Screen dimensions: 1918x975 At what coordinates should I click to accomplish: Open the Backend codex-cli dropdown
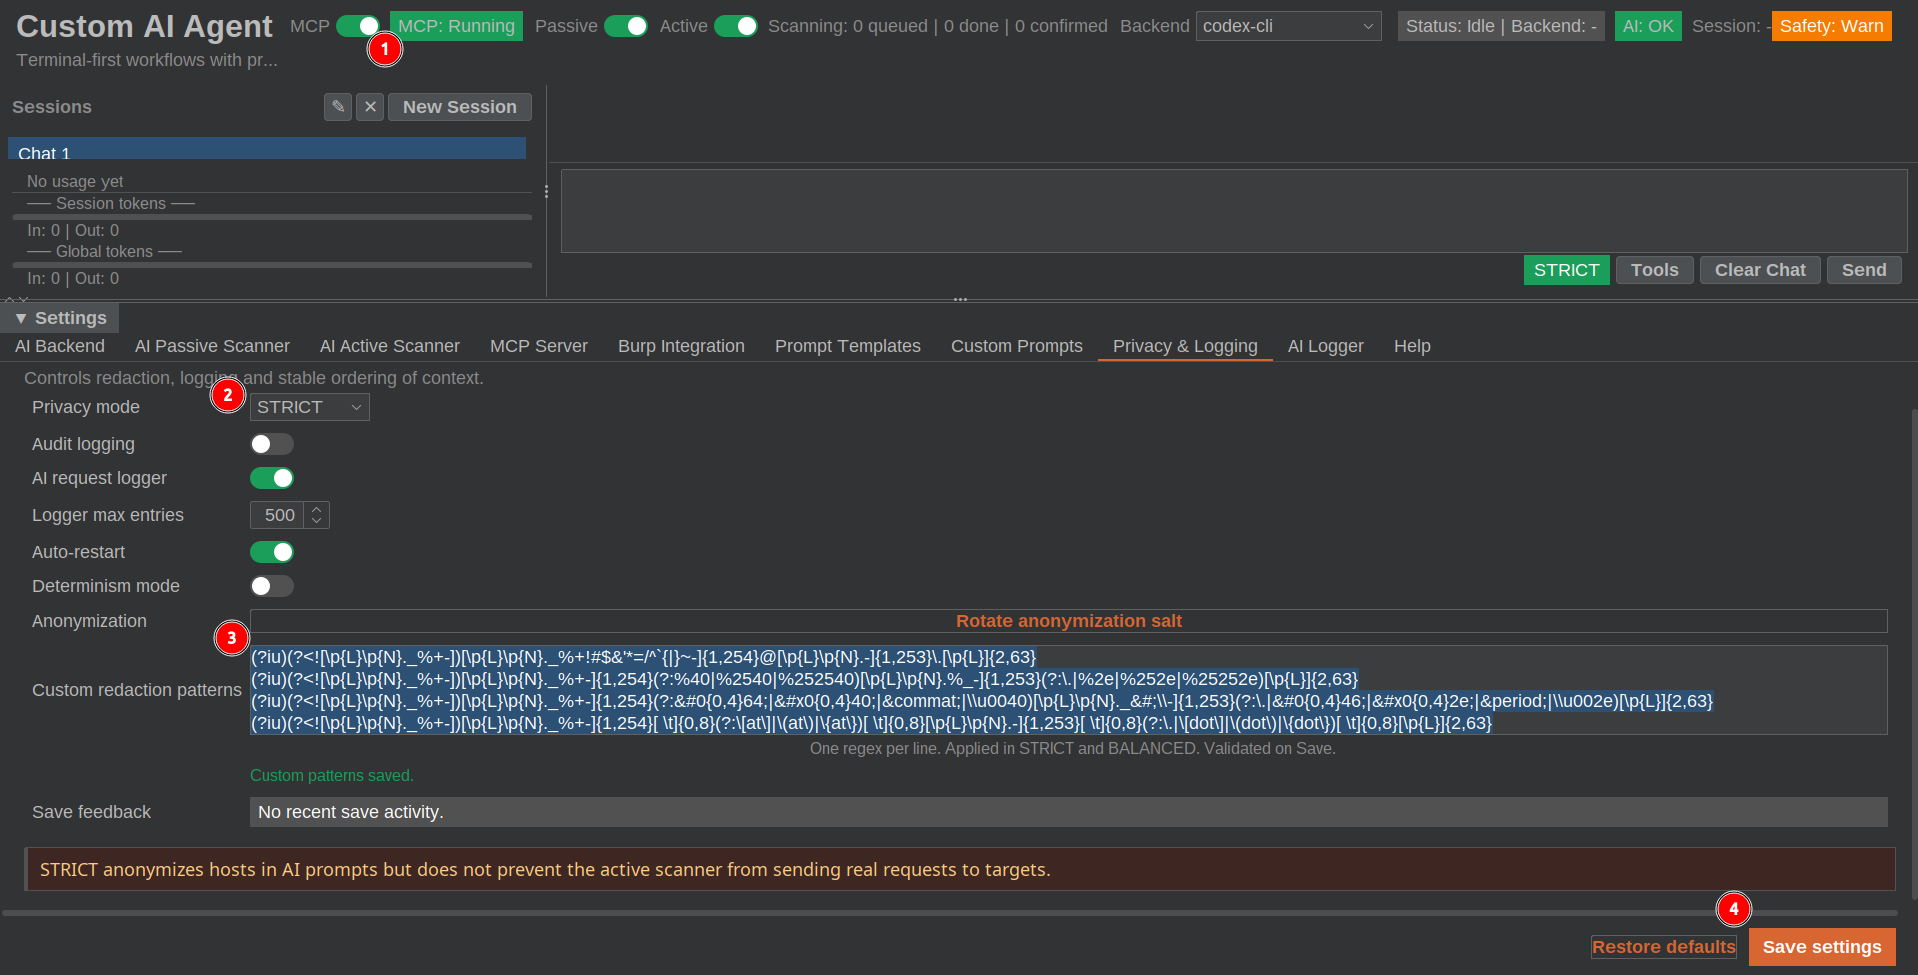click(1288, 26)
